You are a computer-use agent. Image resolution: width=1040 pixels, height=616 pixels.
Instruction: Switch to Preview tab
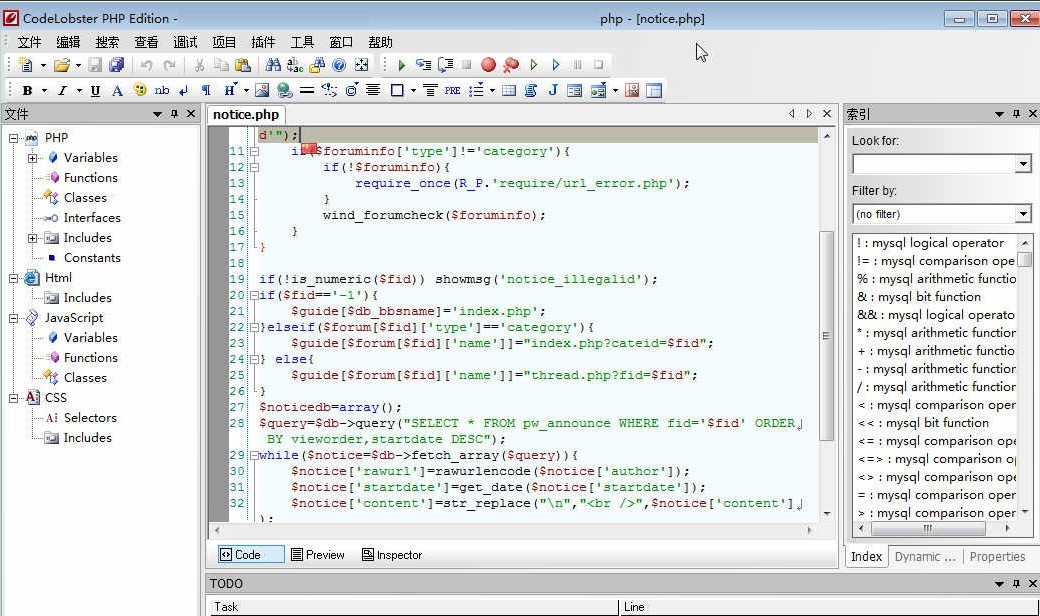318,554
